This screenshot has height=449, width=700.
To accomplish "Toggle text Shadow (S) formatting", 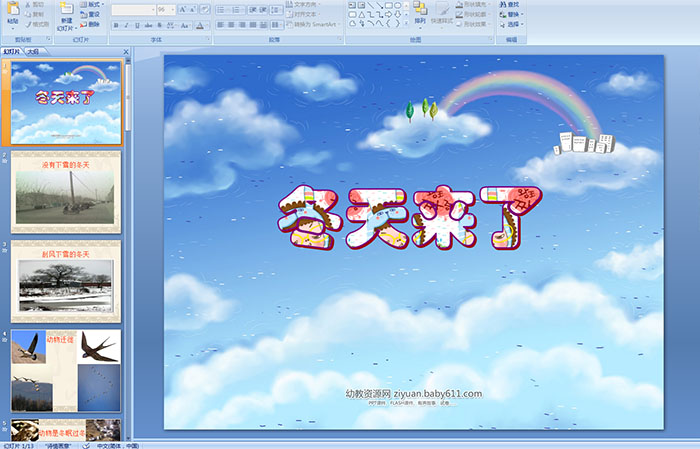I will click(x=159, y=25).
